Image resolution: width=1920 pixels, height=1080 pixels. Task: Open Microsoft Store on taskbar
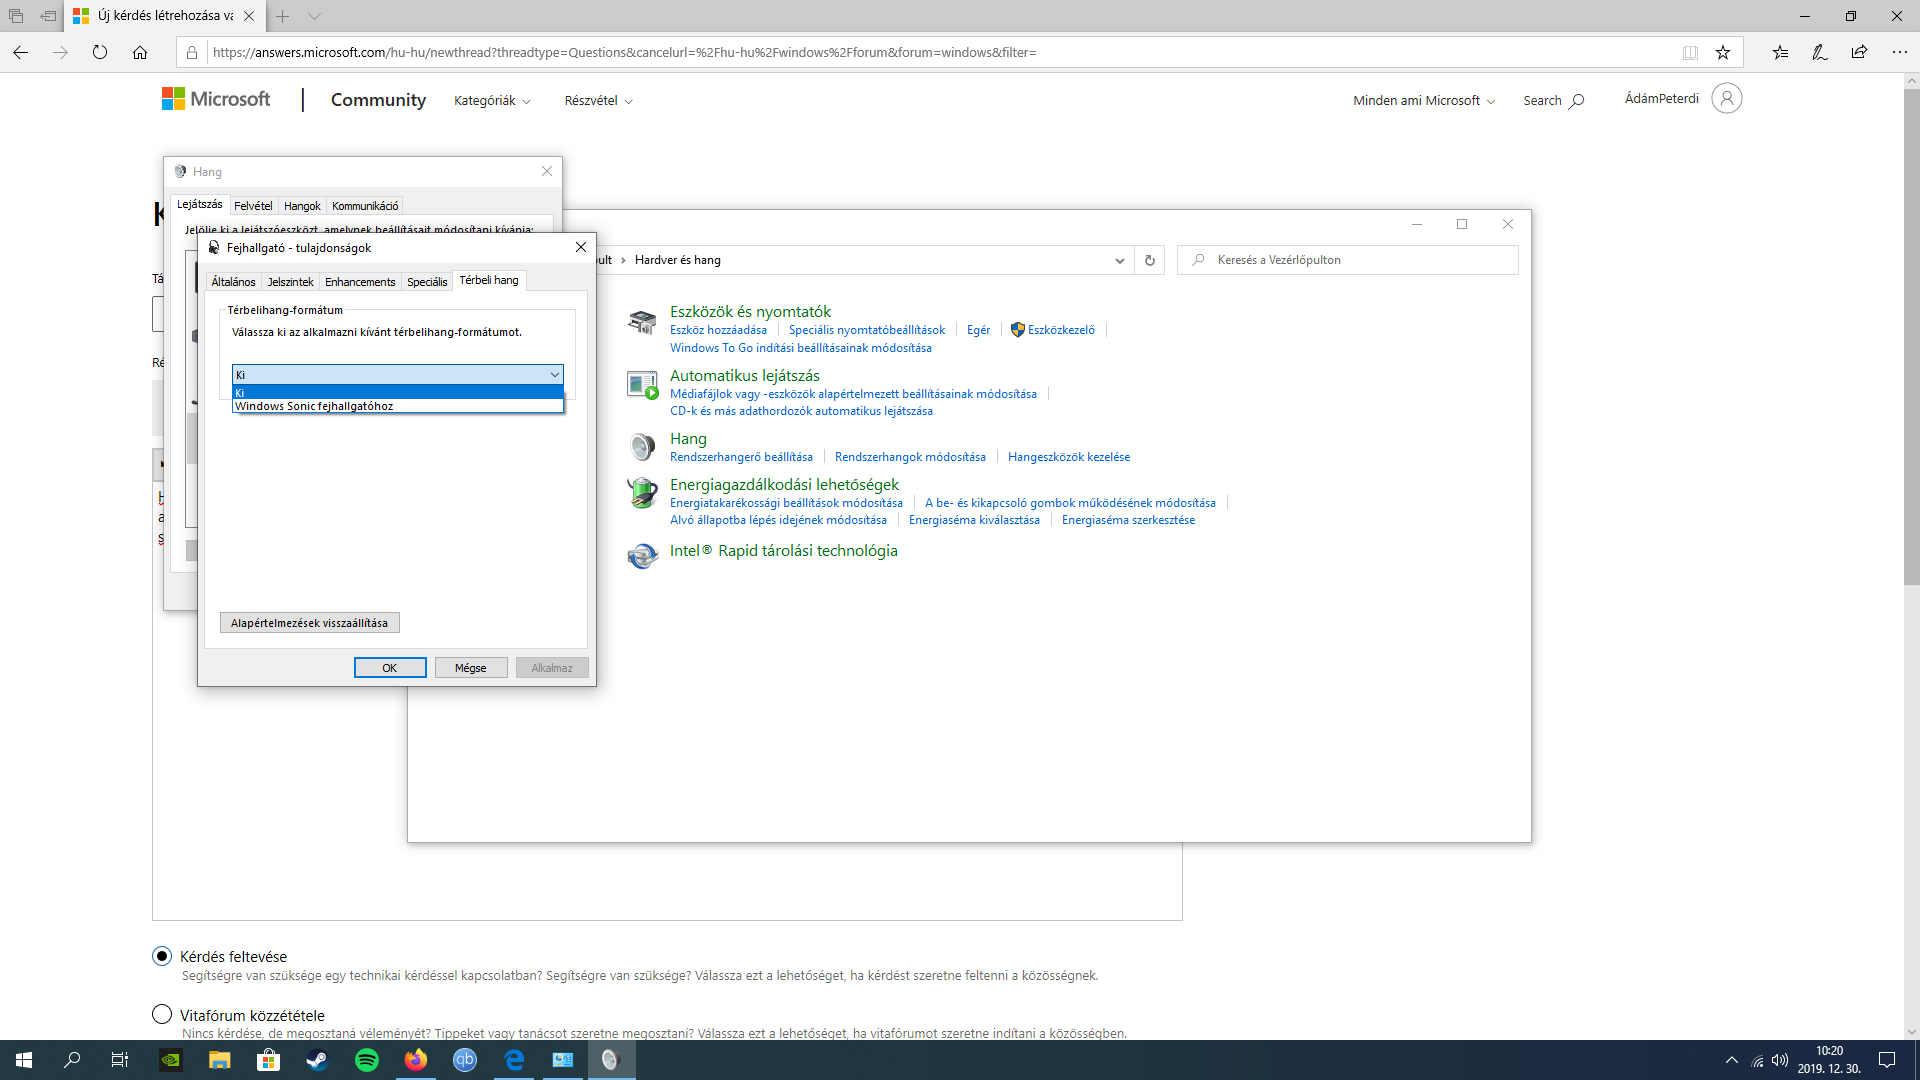[269, 1060]
